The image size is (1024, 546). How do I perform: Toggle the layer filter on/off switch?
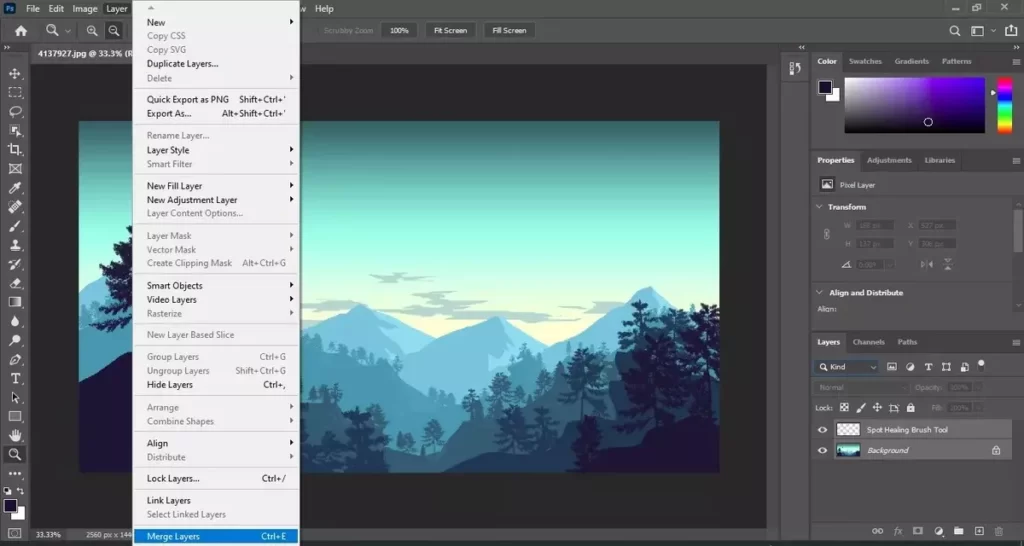981,365
